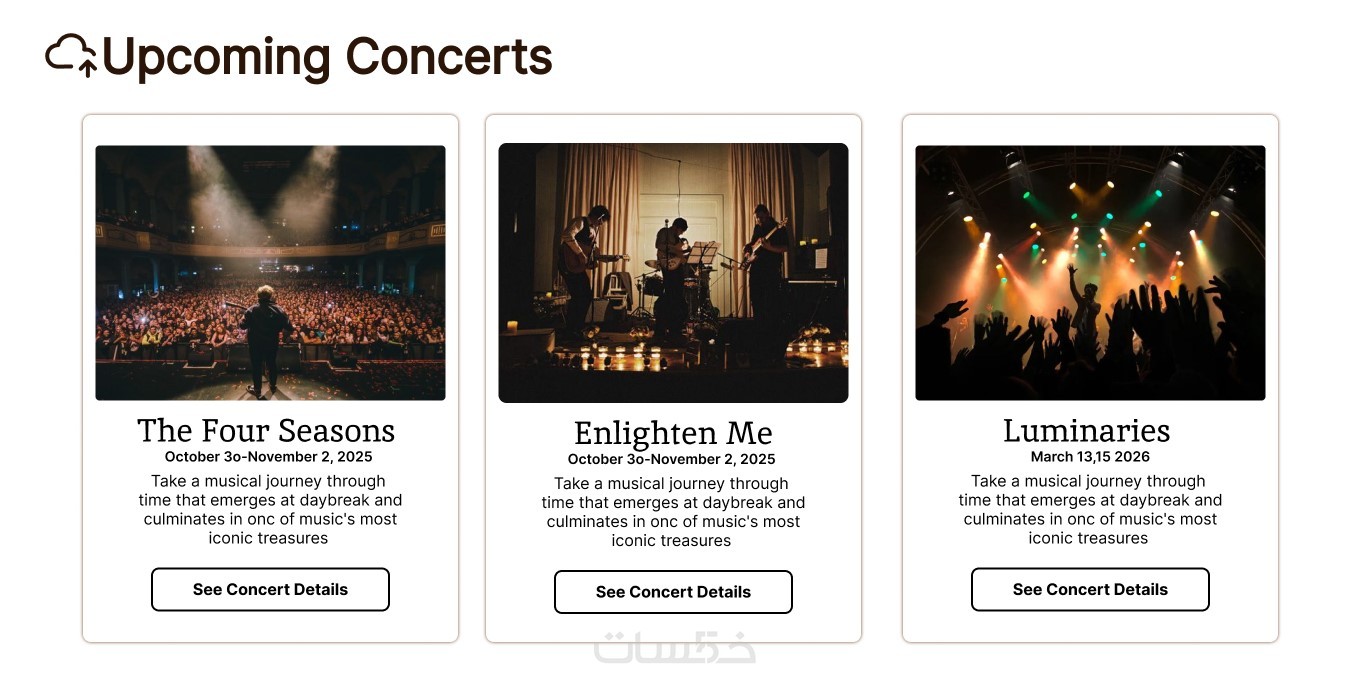Click the faint watermark logo at bottom
The width and height of the screenshot is (1350, 678).
click(x=675, y=648)
